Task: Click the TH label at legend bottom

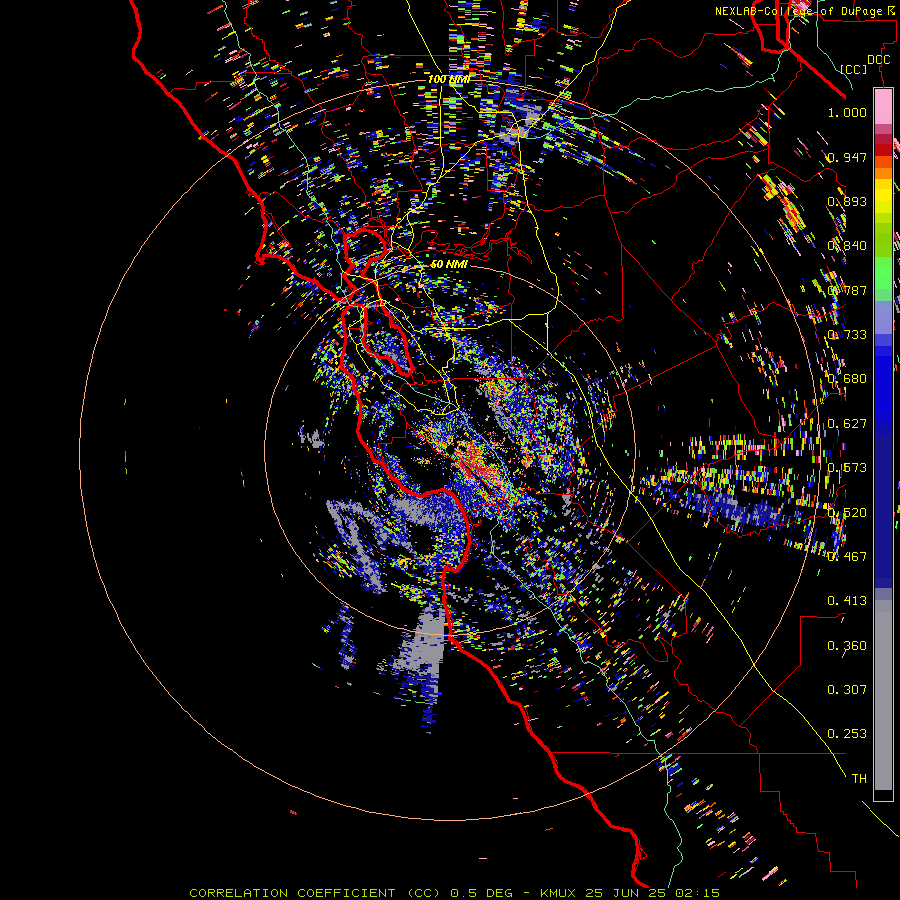Action: [859, 778]
